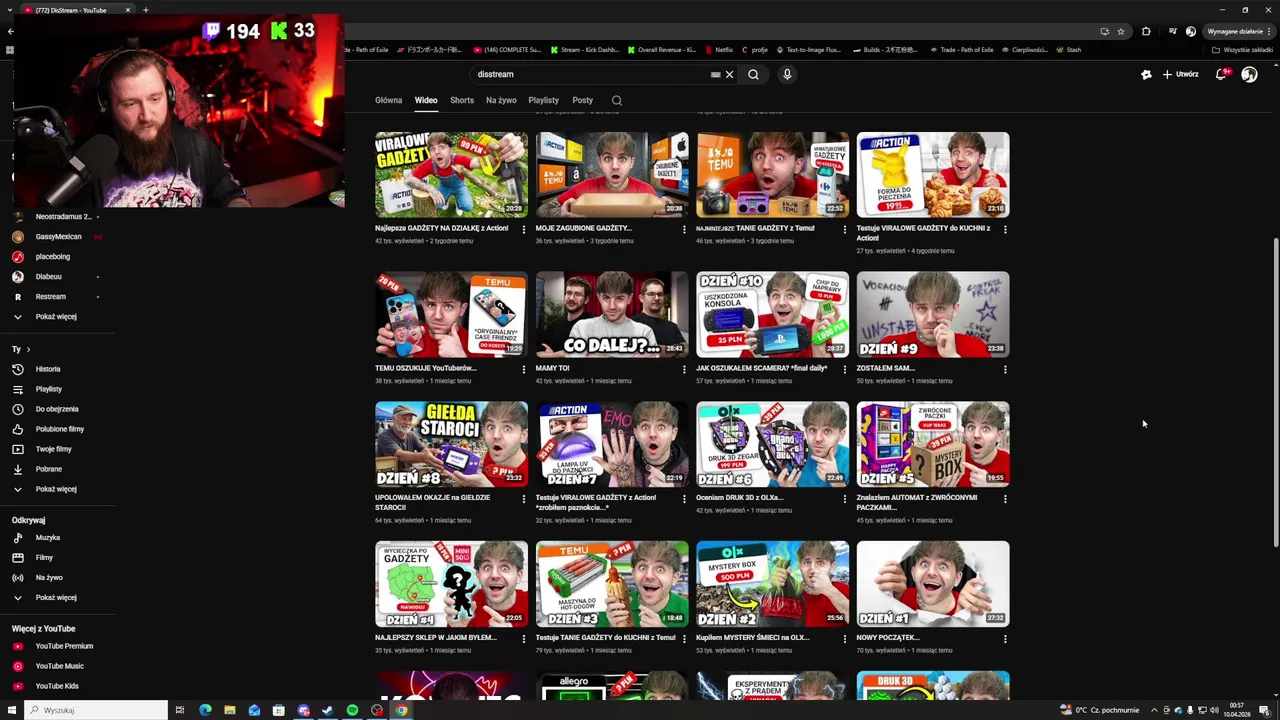Screen dimensions: 1280x720
Task: Open YouTube notifications bell
Action: pyautogui.click(x=1221, y=74)
